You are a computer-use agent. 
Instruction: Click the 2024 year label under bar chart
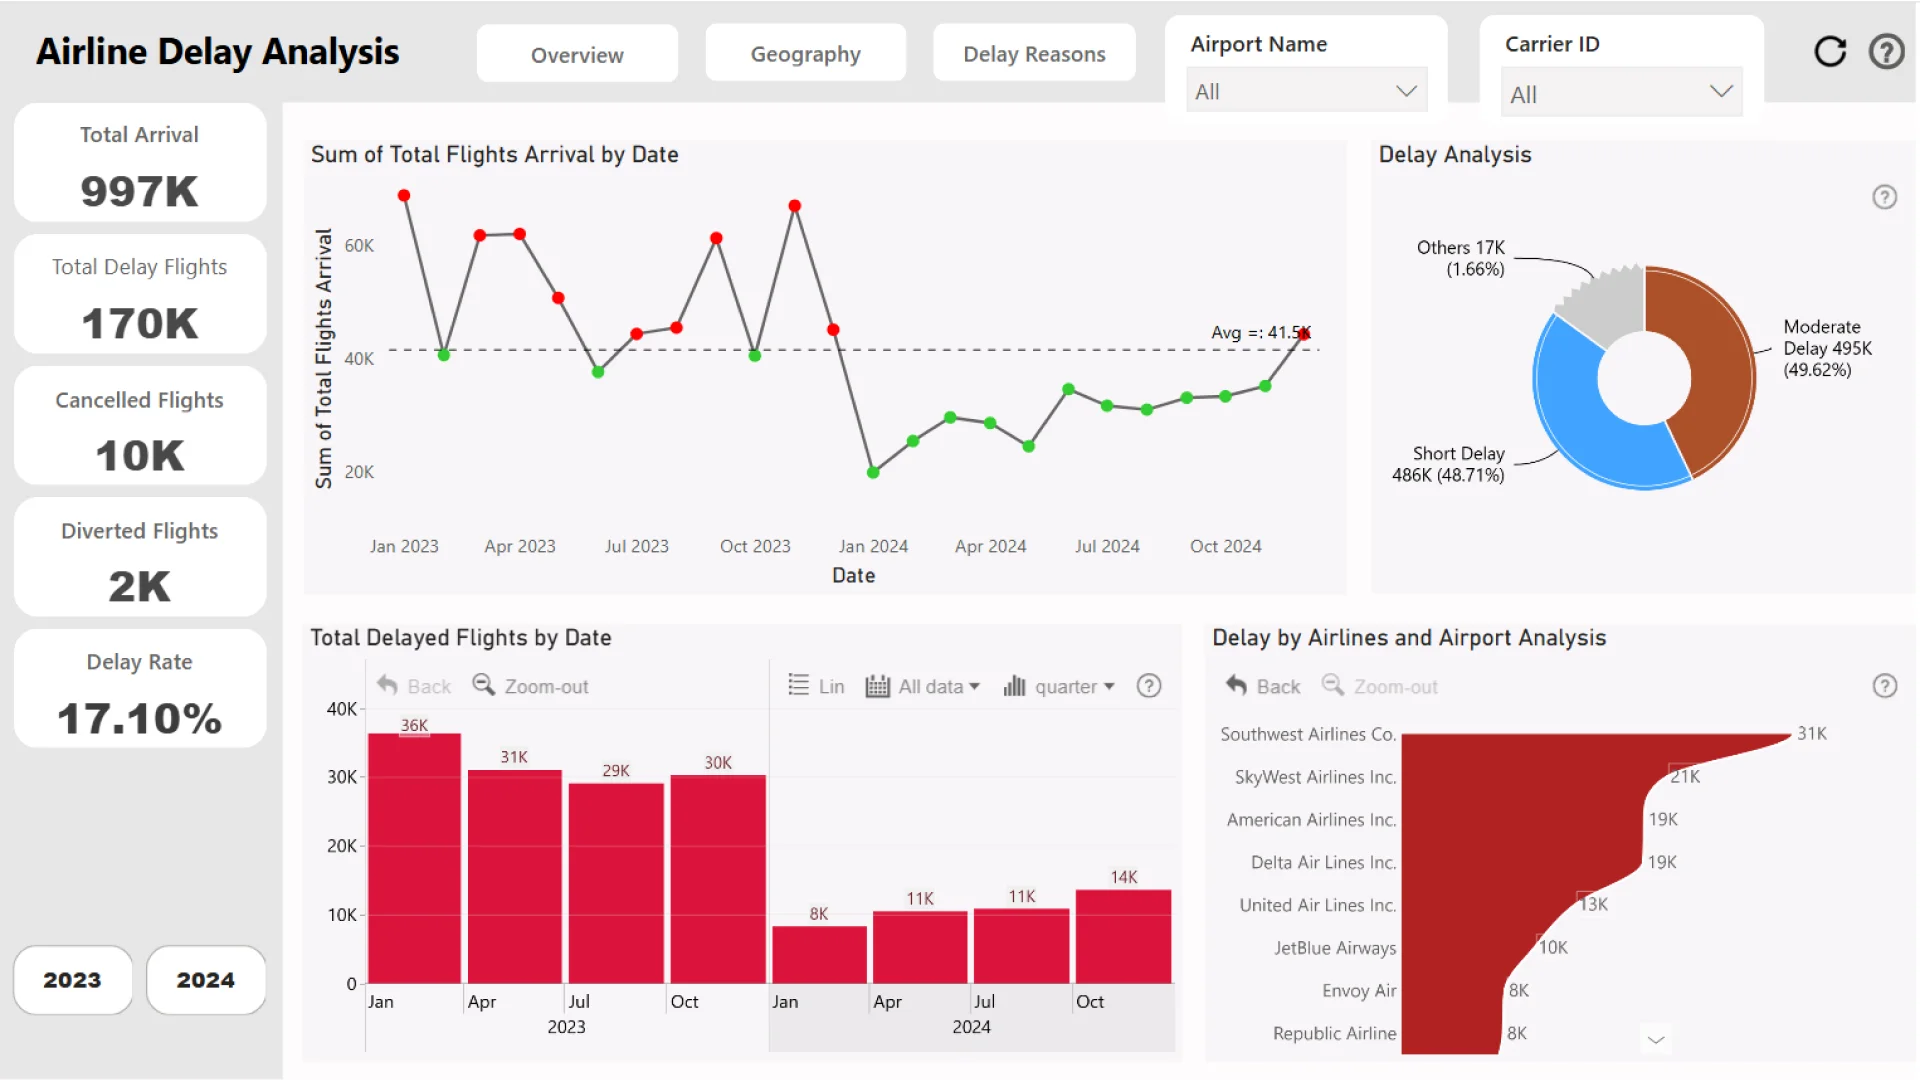(x=971, y=1027)
